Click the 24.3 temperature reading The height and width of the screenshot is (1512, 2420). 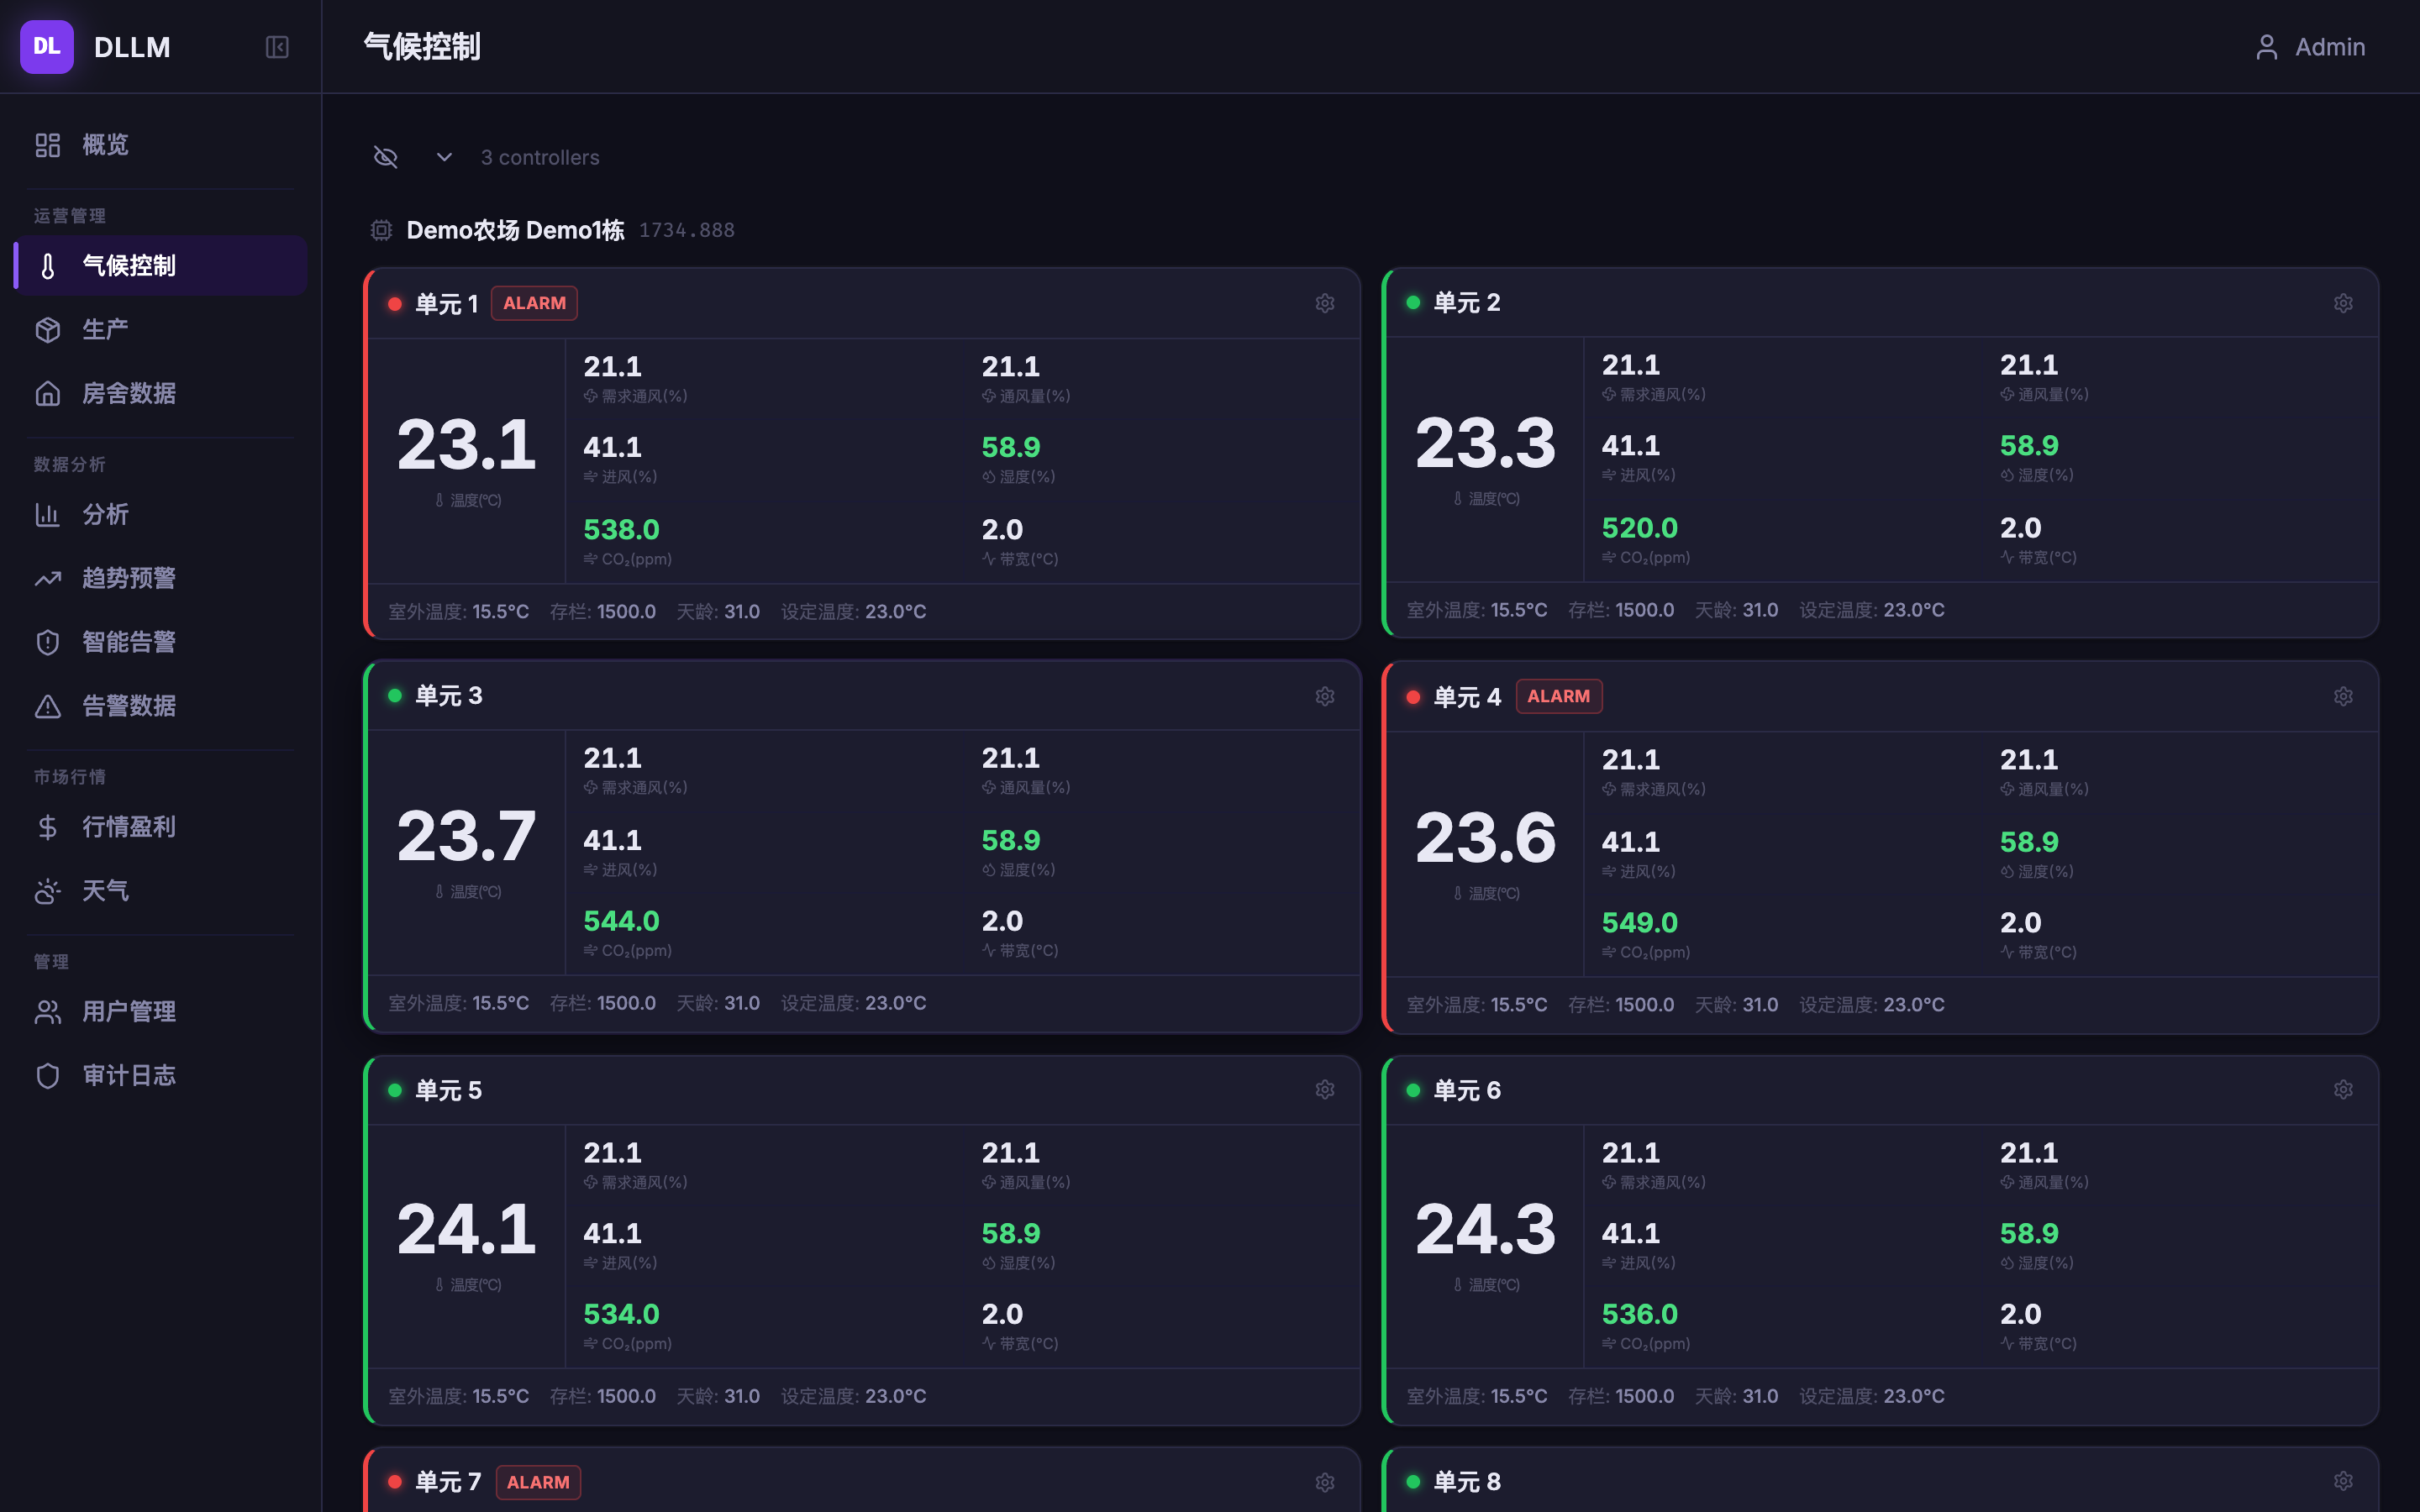pyautogui.click(x=1485, y=1229)
